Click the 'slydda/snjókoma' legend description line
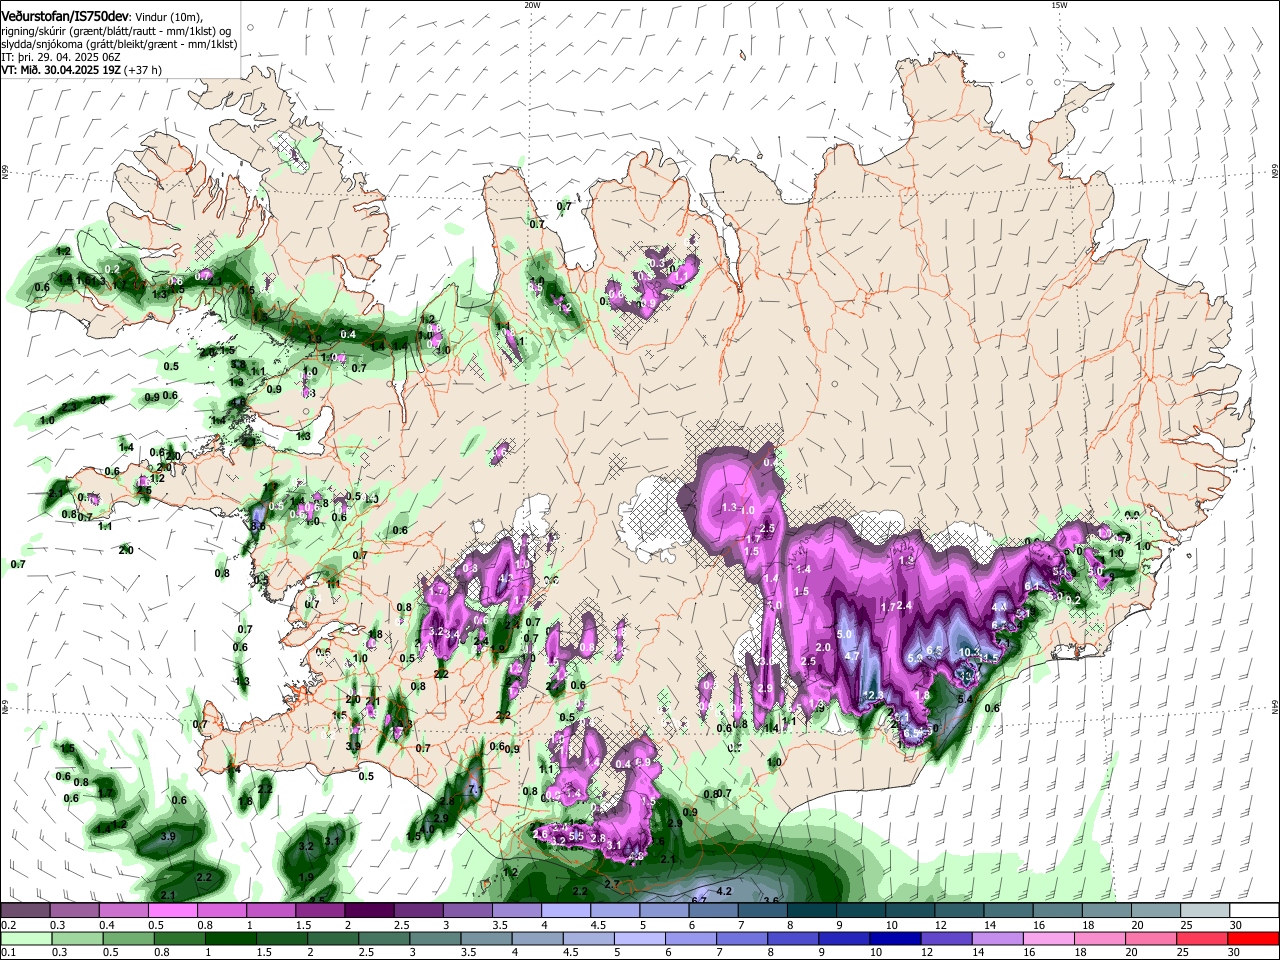The height and width of the screenshot is (960, 1280). click(x=119, y=44)
